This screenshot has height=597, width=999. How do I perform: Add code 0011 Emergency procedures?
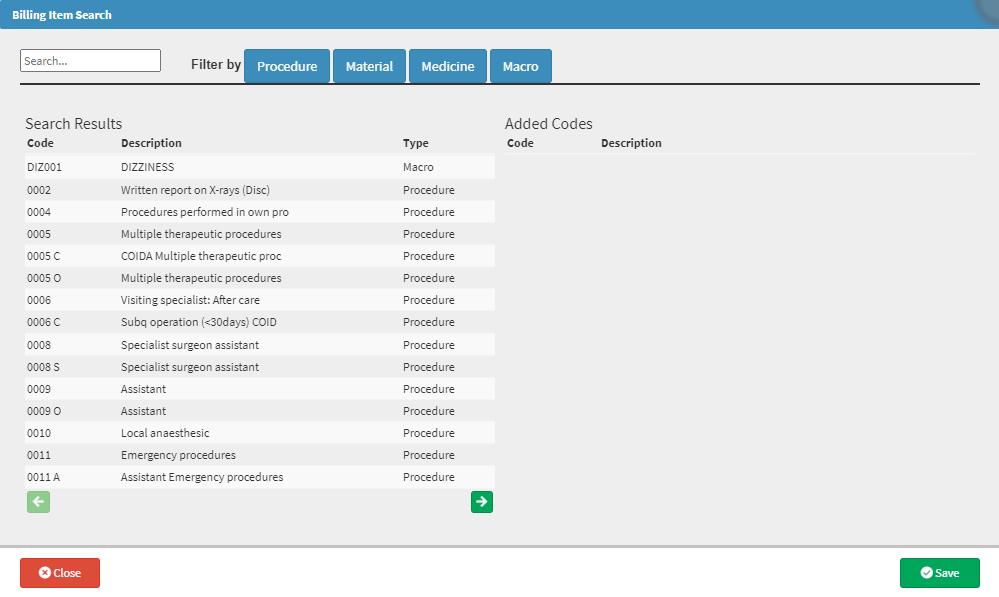[178, 455]
